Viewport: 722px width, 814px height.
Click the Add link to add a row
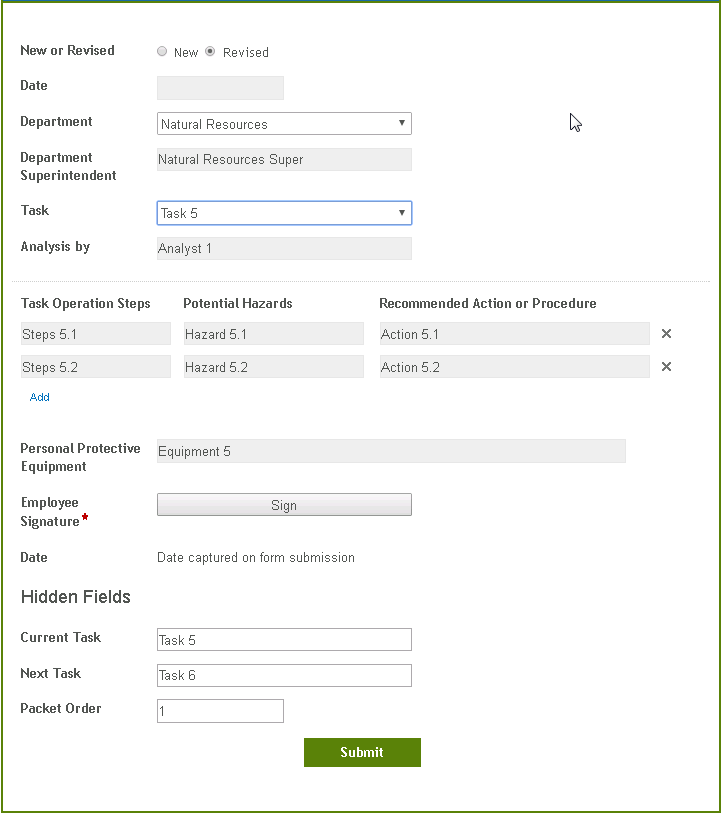[x=40, y=397]
